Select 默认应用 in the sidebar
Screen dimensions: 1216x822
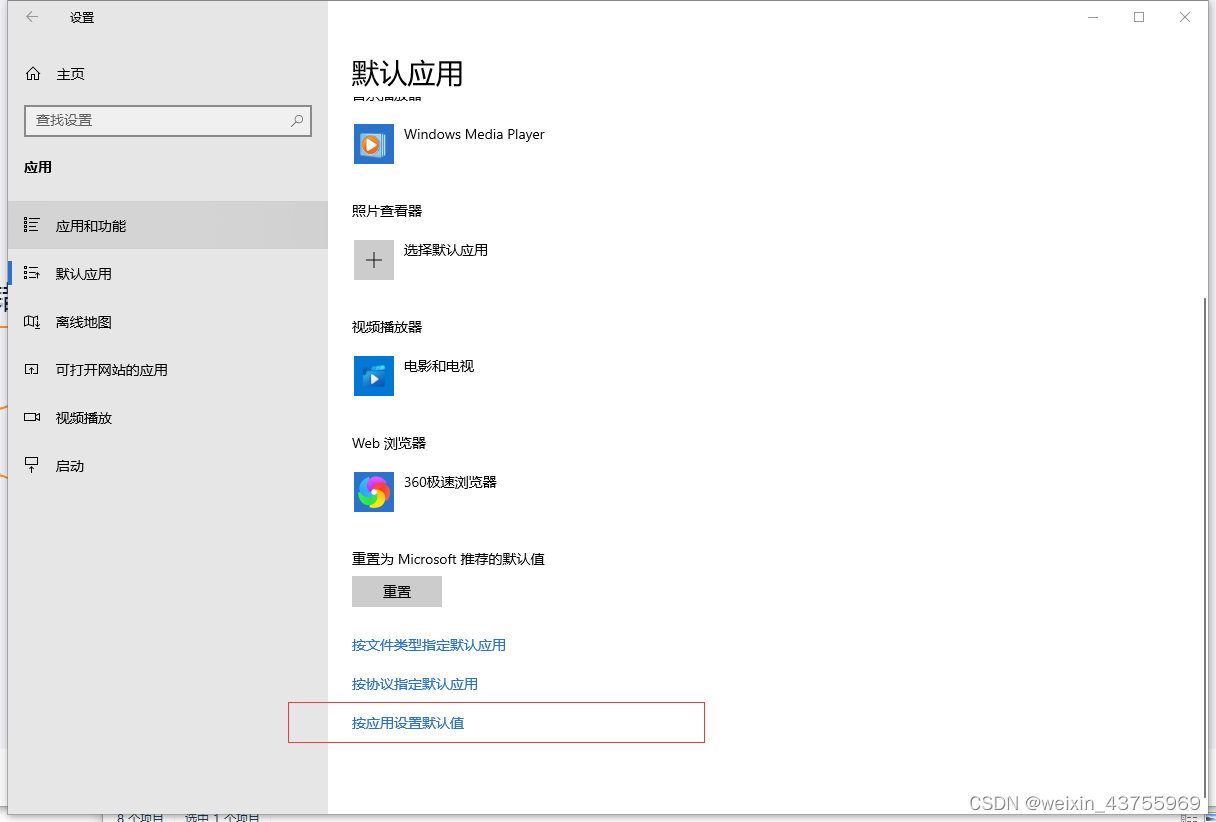coord(168,273)
